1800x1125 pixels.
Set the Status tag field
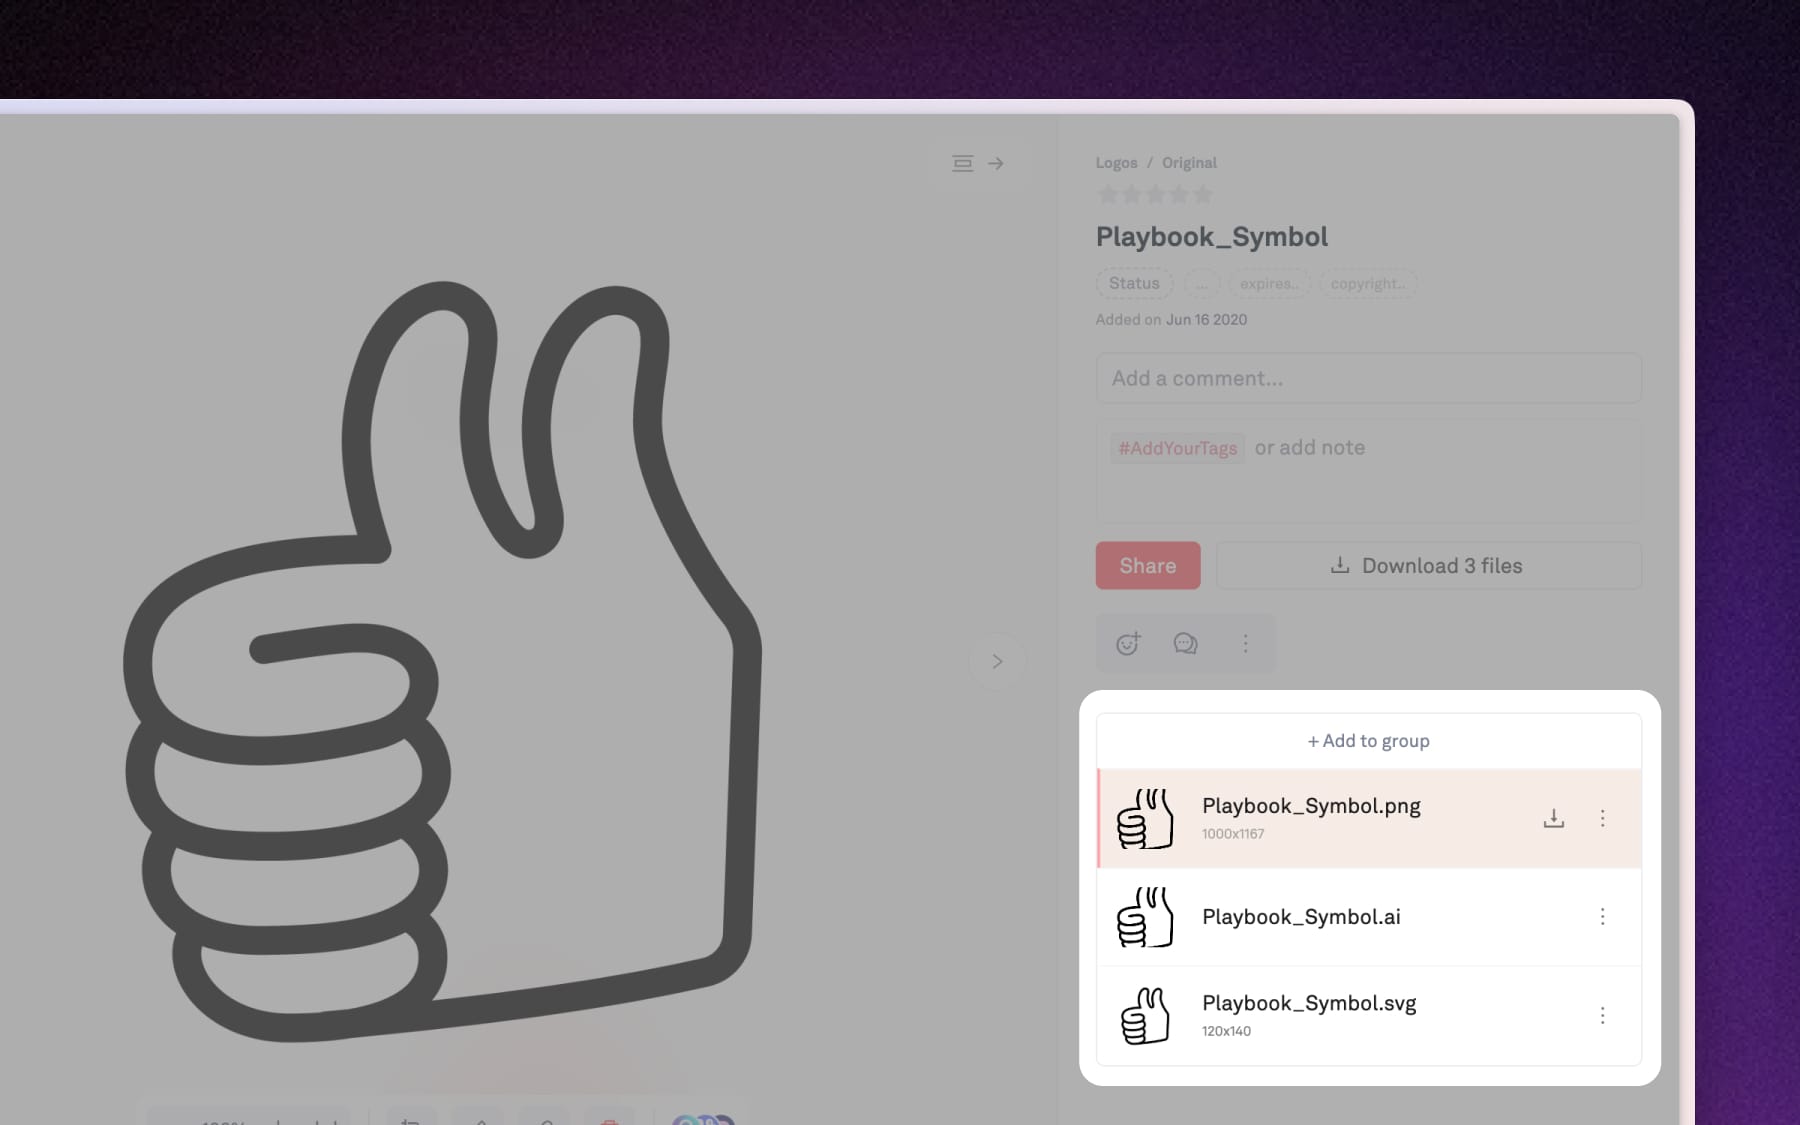[x=1134, y=284]
